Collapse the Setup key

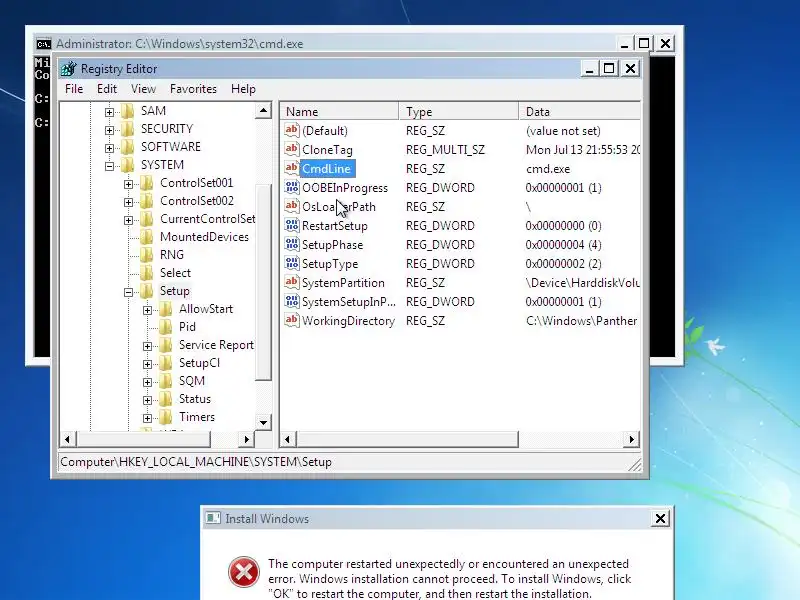click(x=128, y=292)
